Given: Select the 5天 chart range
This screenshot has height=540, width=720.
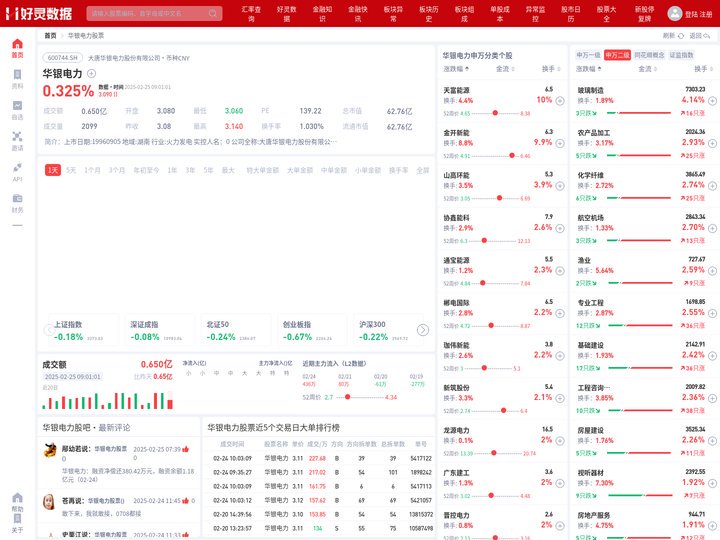Looking at the screenshot, I should pyautogui.click(x=71, y=170).
